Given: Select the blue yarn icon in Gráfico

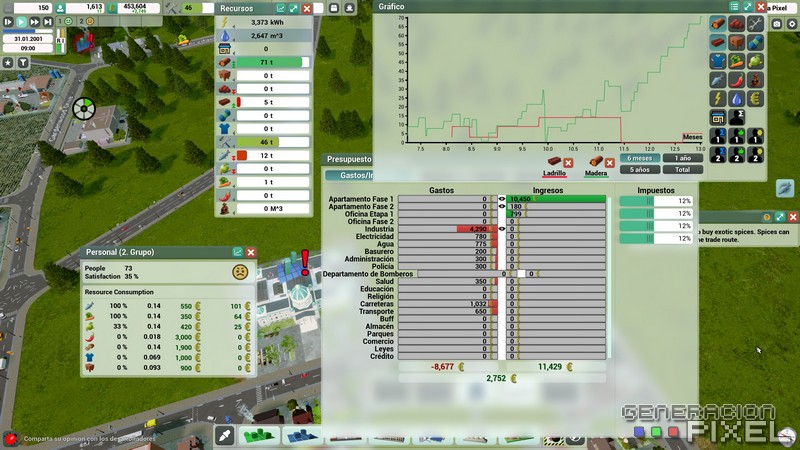Looking at the screenshot, I should click(756, 42).
